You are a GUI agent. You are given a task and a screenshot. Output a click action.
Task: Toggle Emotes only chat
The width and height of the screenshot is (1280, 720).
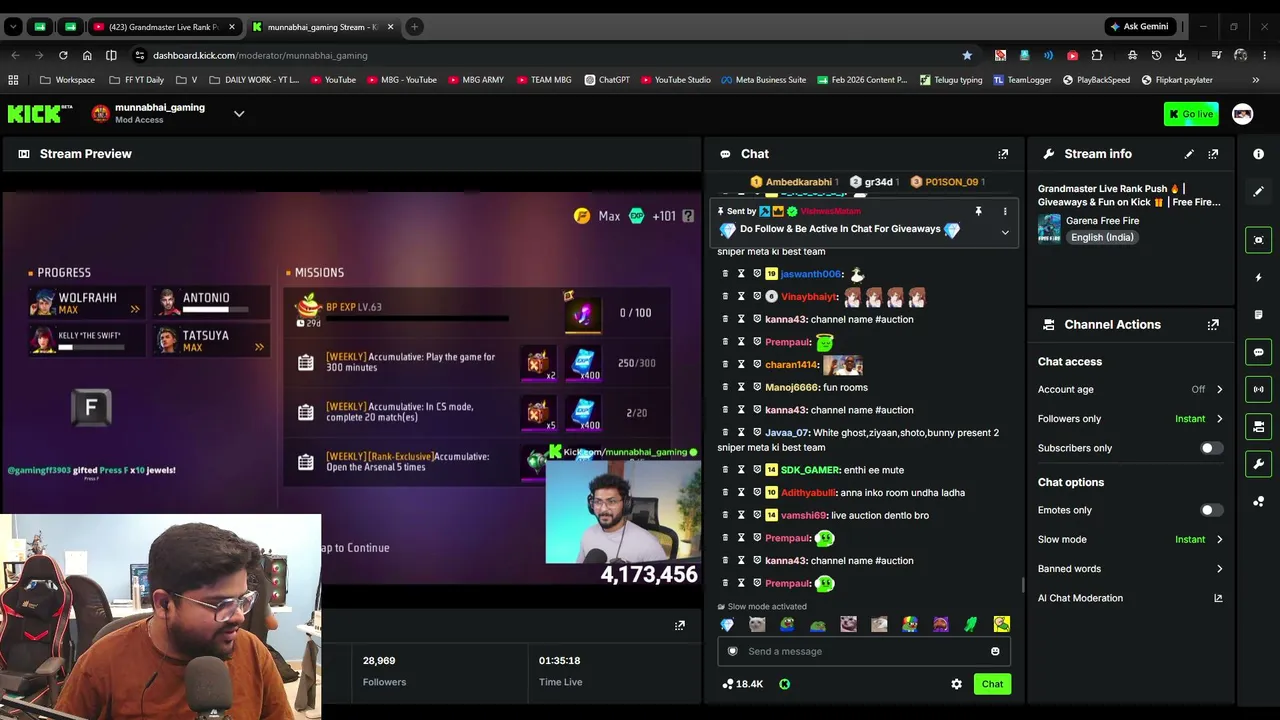(1210, 510)
